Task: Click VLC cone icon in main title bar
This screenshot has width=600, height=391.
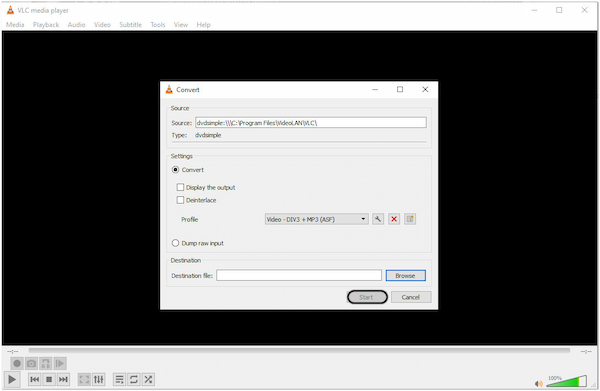Action: coord(10,10)
